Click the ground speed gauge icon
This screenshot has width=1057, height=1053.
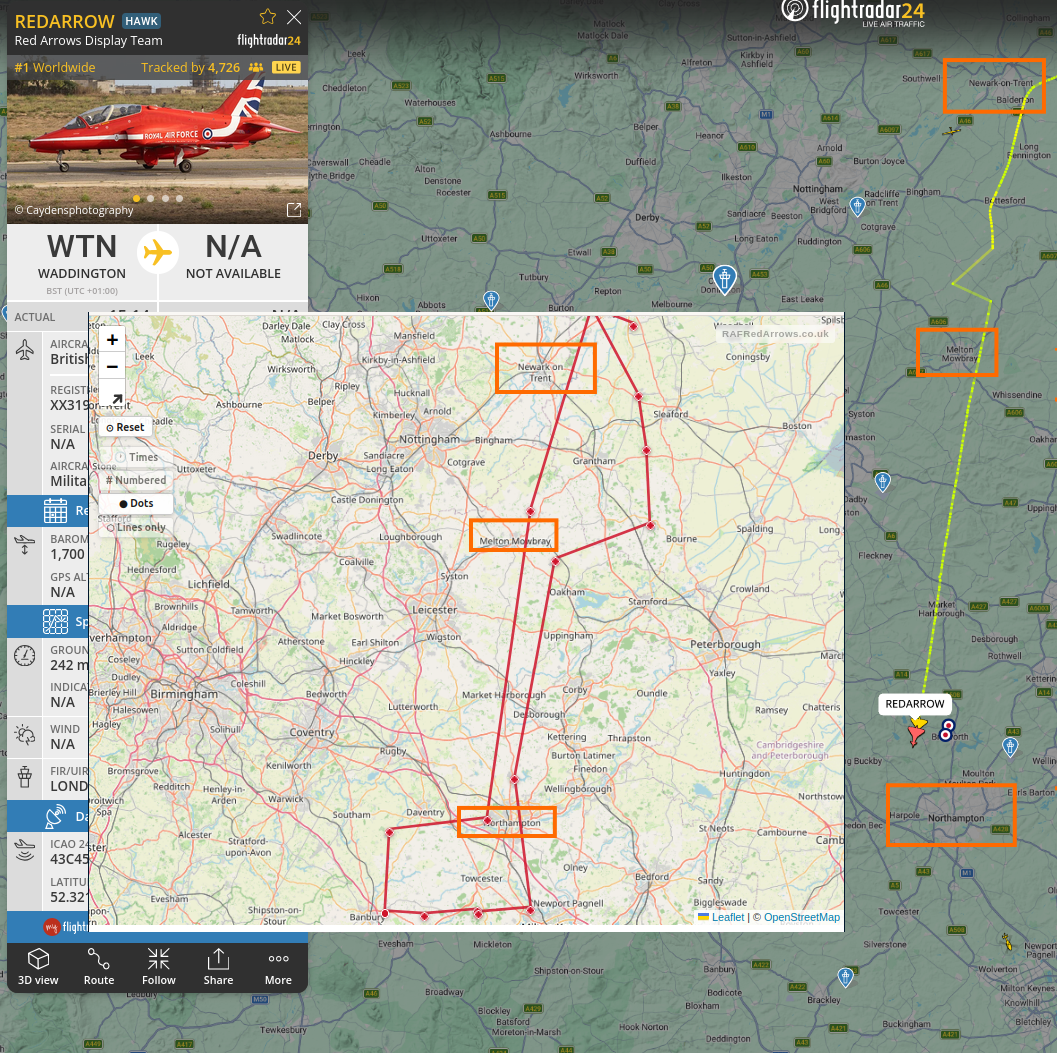tap(25, 655)
